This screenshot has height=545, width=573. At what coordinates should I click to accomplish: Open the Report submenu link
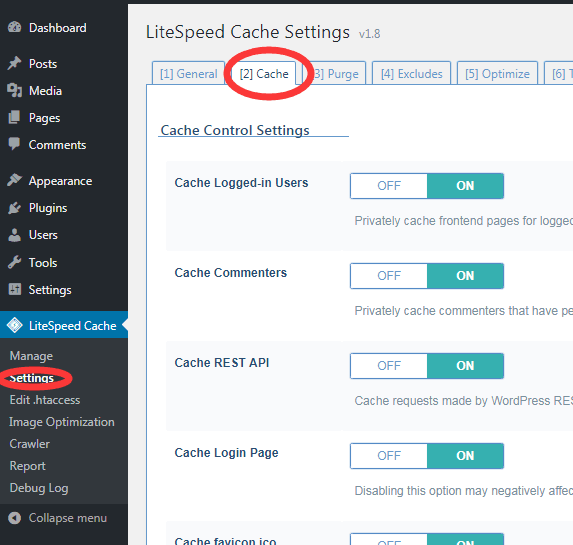(x=27, y=466)
